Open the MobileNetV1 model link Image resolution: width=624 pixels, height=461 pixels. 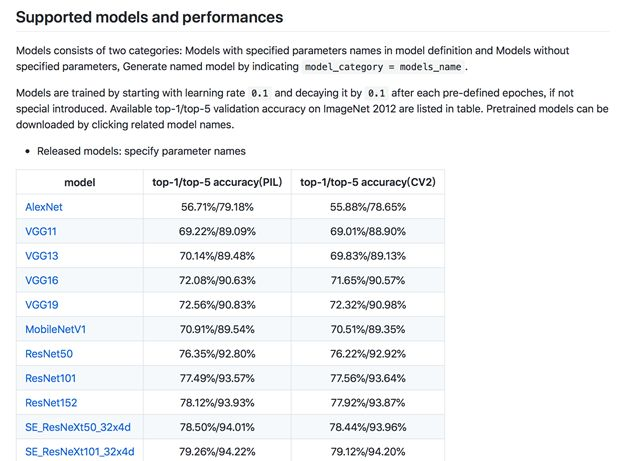(x=55, y=329)
